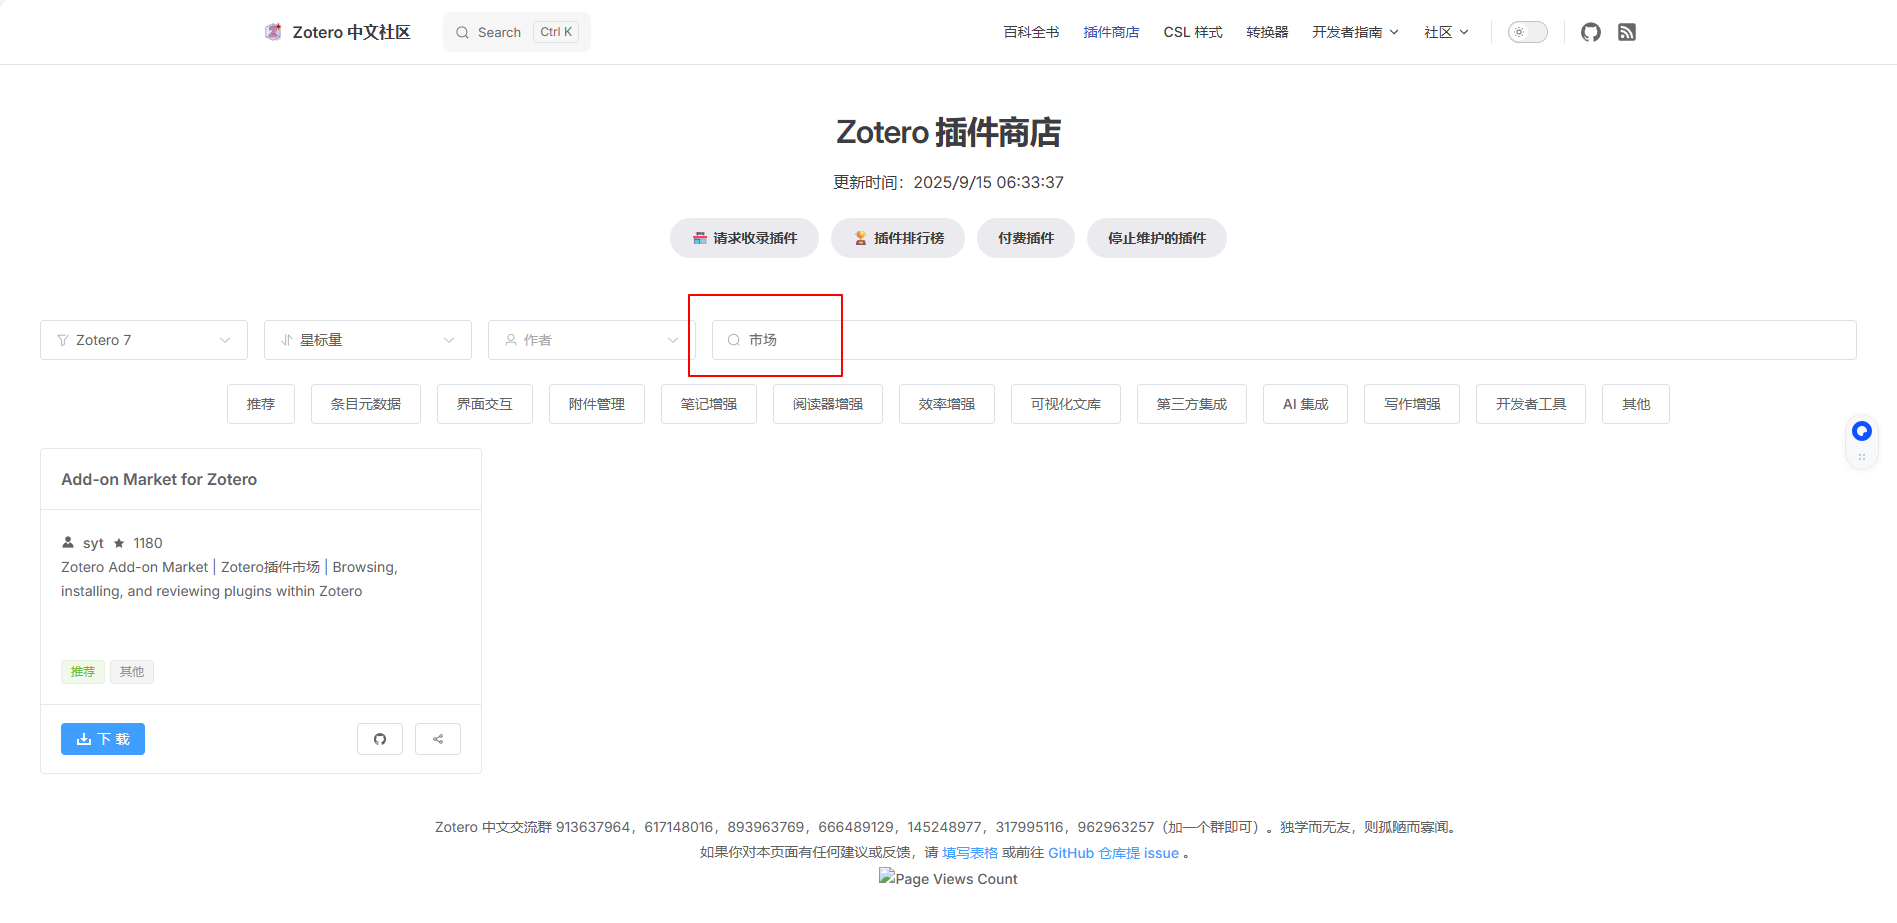The width and height of the screenshot is (1897, 923).
Task: Open the card's GitHub icon button
Action: pyautogui.click(x=380, y=739)
